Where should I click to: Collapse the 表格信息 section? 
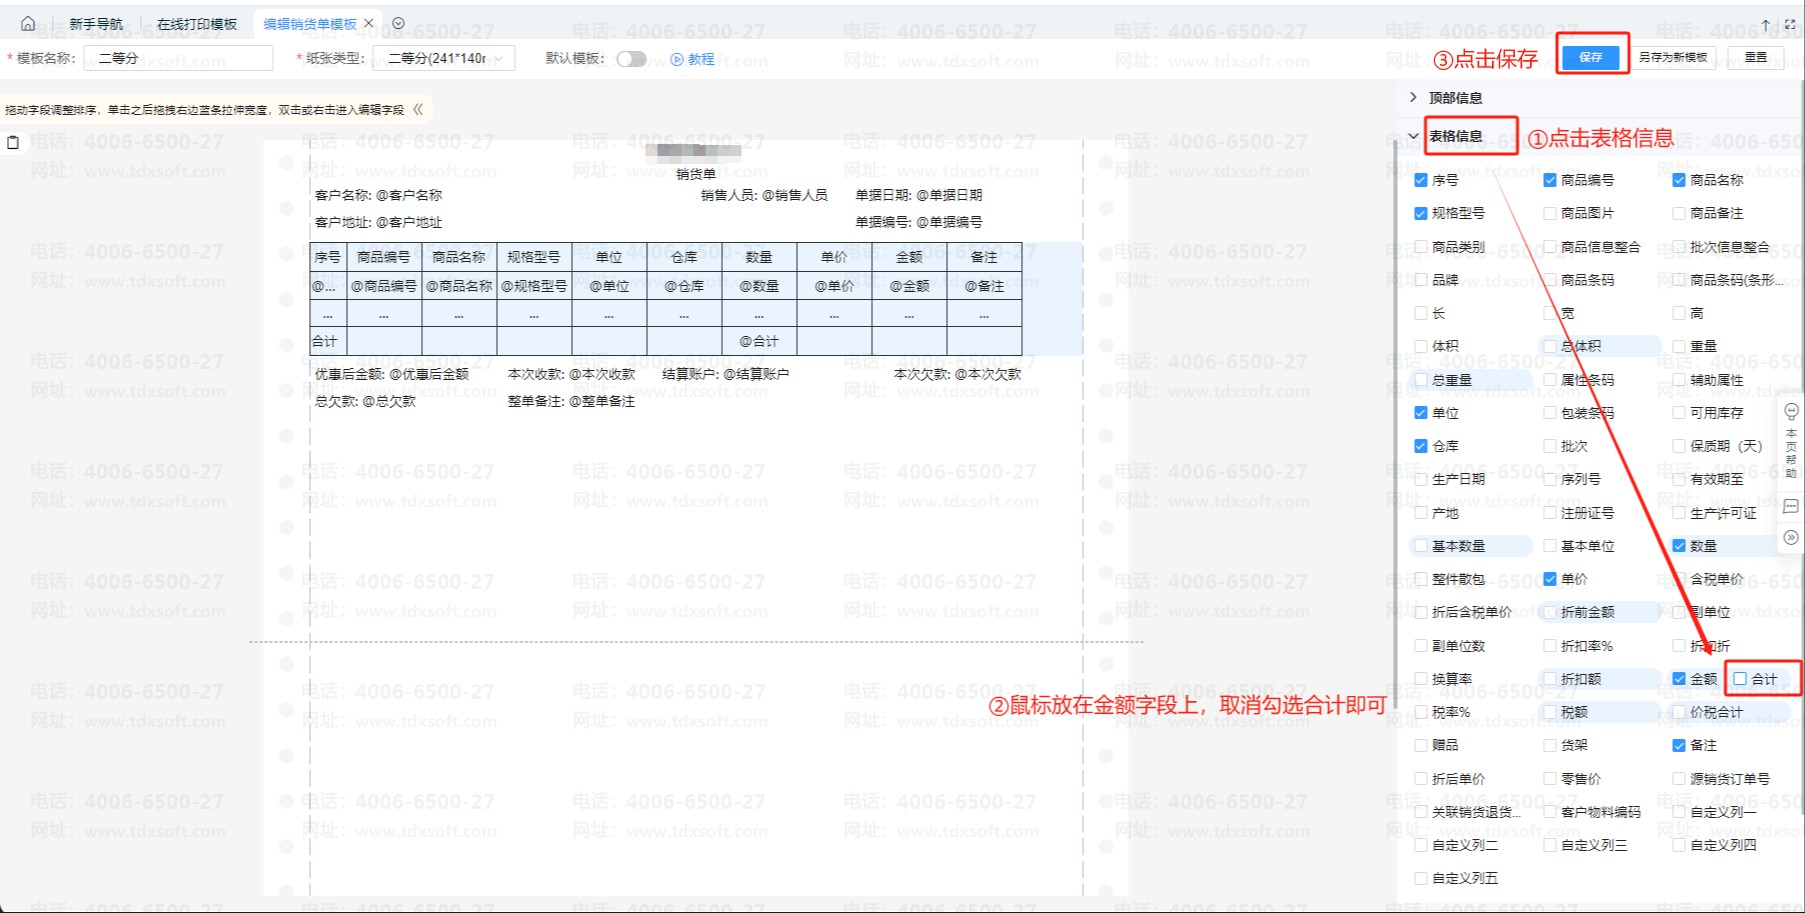pos(1413,136)
